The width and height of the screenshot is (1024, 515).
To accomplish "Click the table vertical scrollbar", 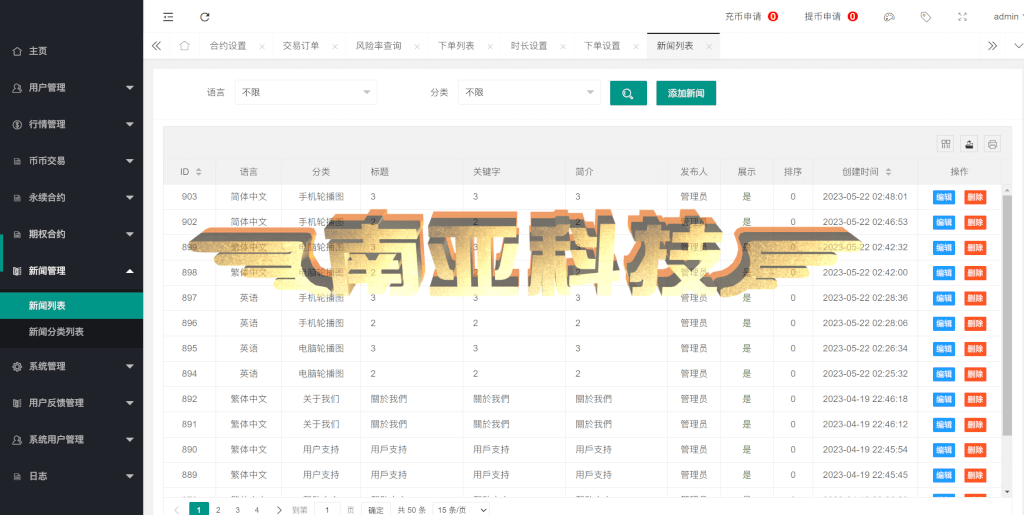I will [x=1007, y=315].
